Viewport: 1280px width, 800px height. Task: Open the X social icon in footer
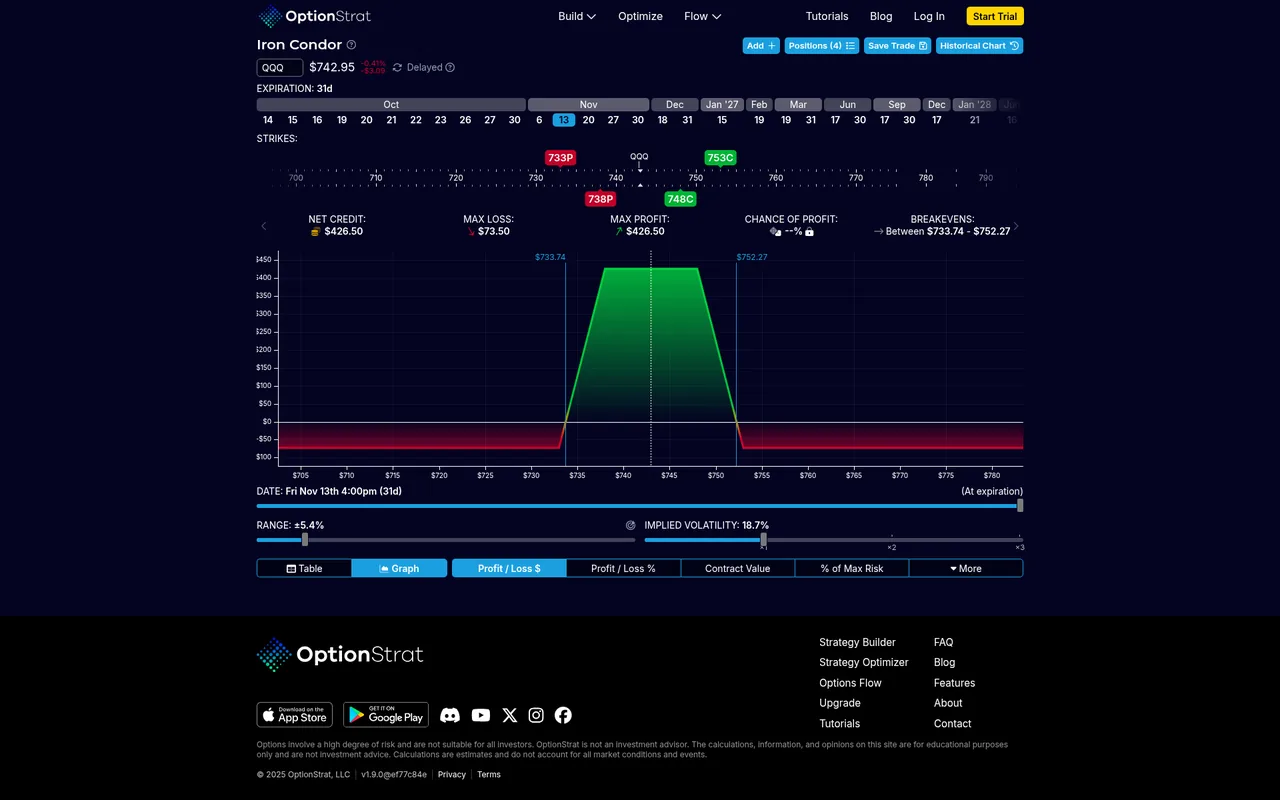(510, 715)
